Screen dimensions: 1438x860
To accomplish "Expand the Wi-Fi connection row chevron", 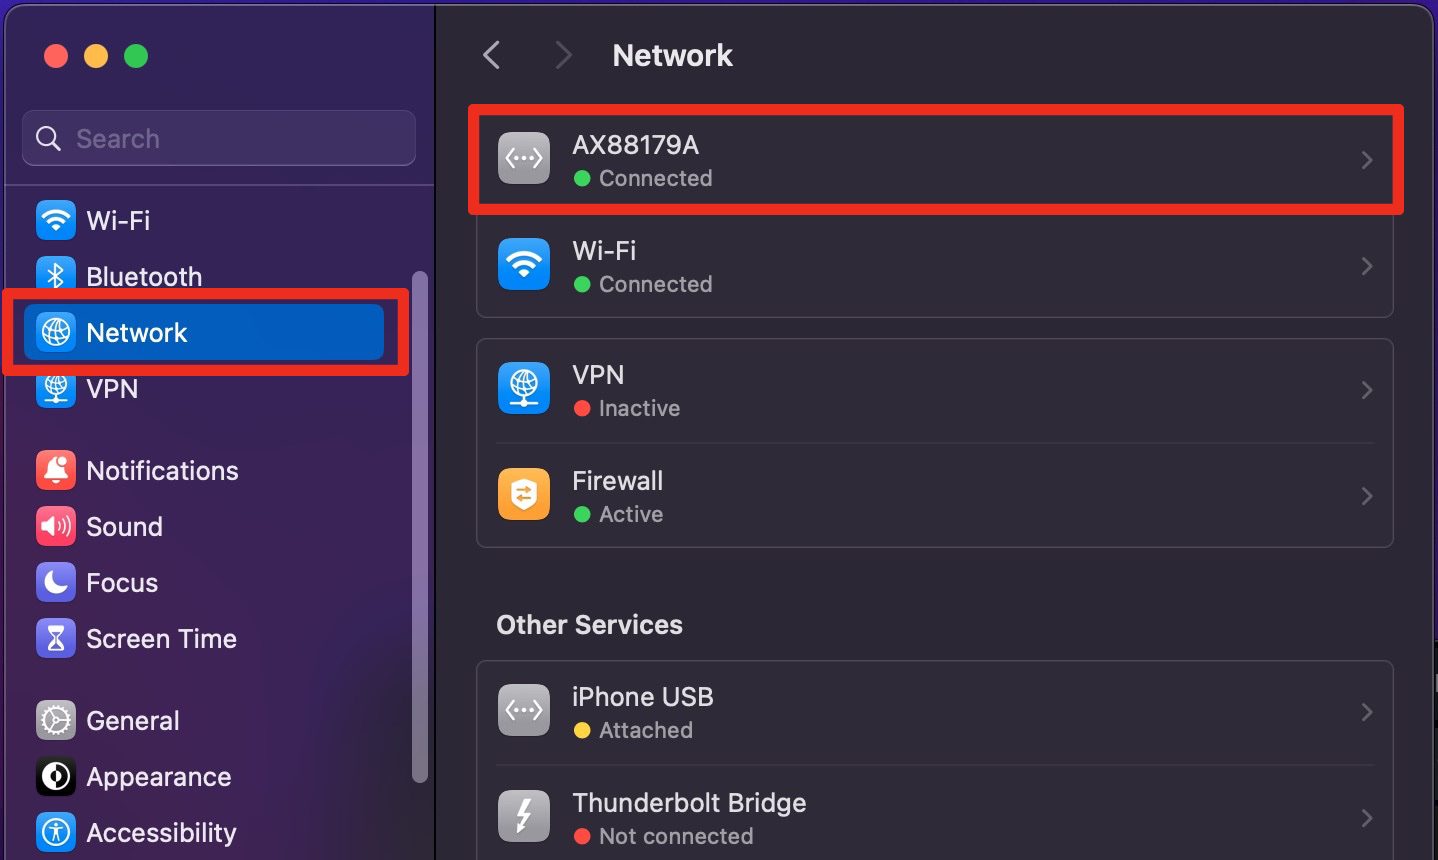I will pos(1366,266).
